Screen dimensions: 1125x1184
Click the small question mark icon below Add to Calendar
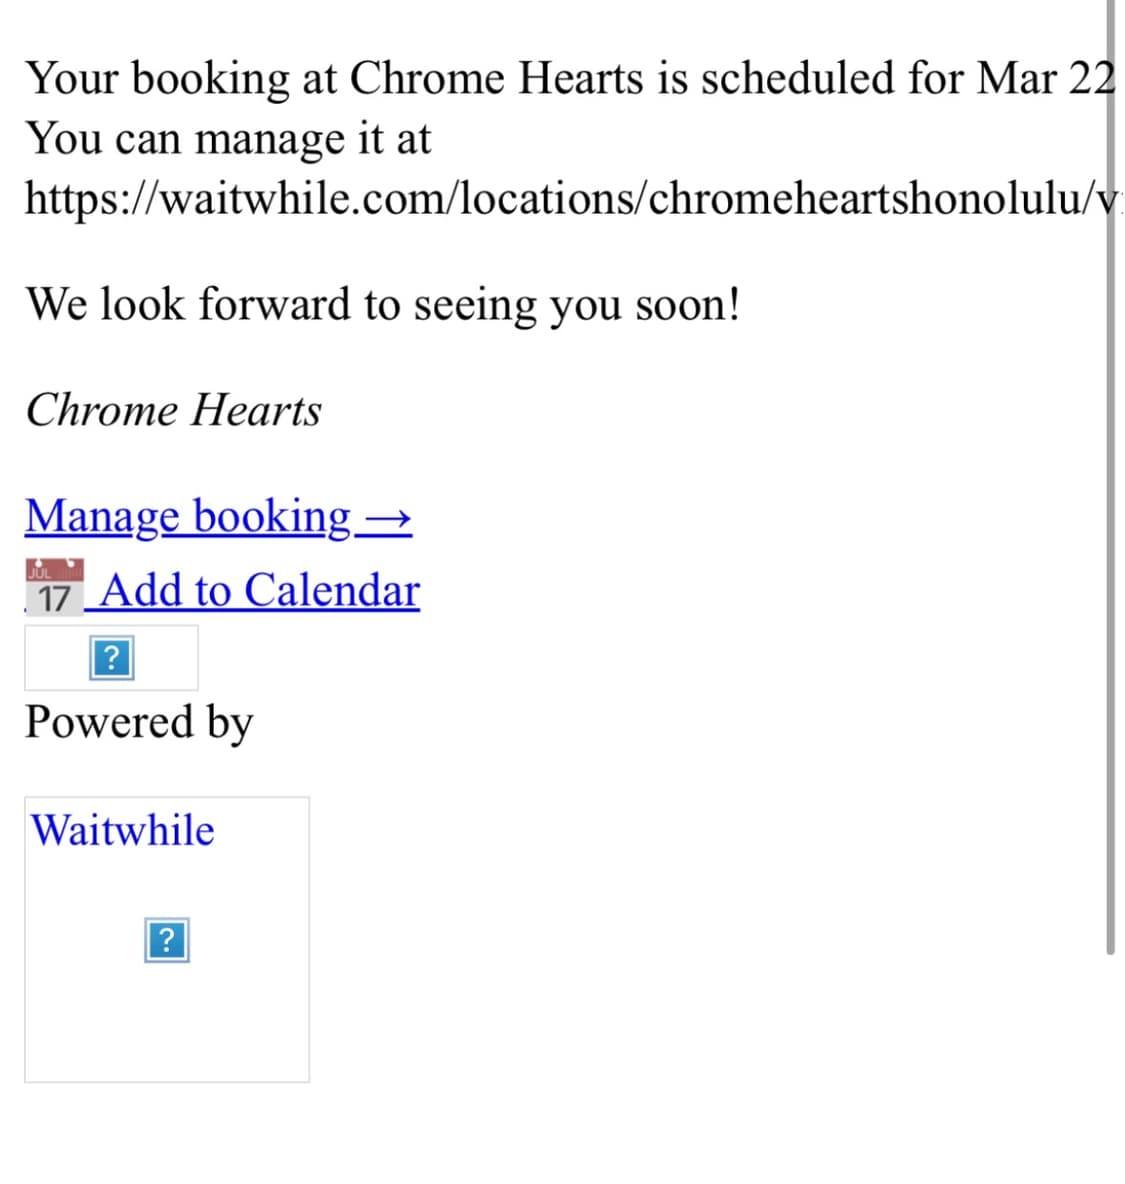pyautogui.click(x=111, y=659)
